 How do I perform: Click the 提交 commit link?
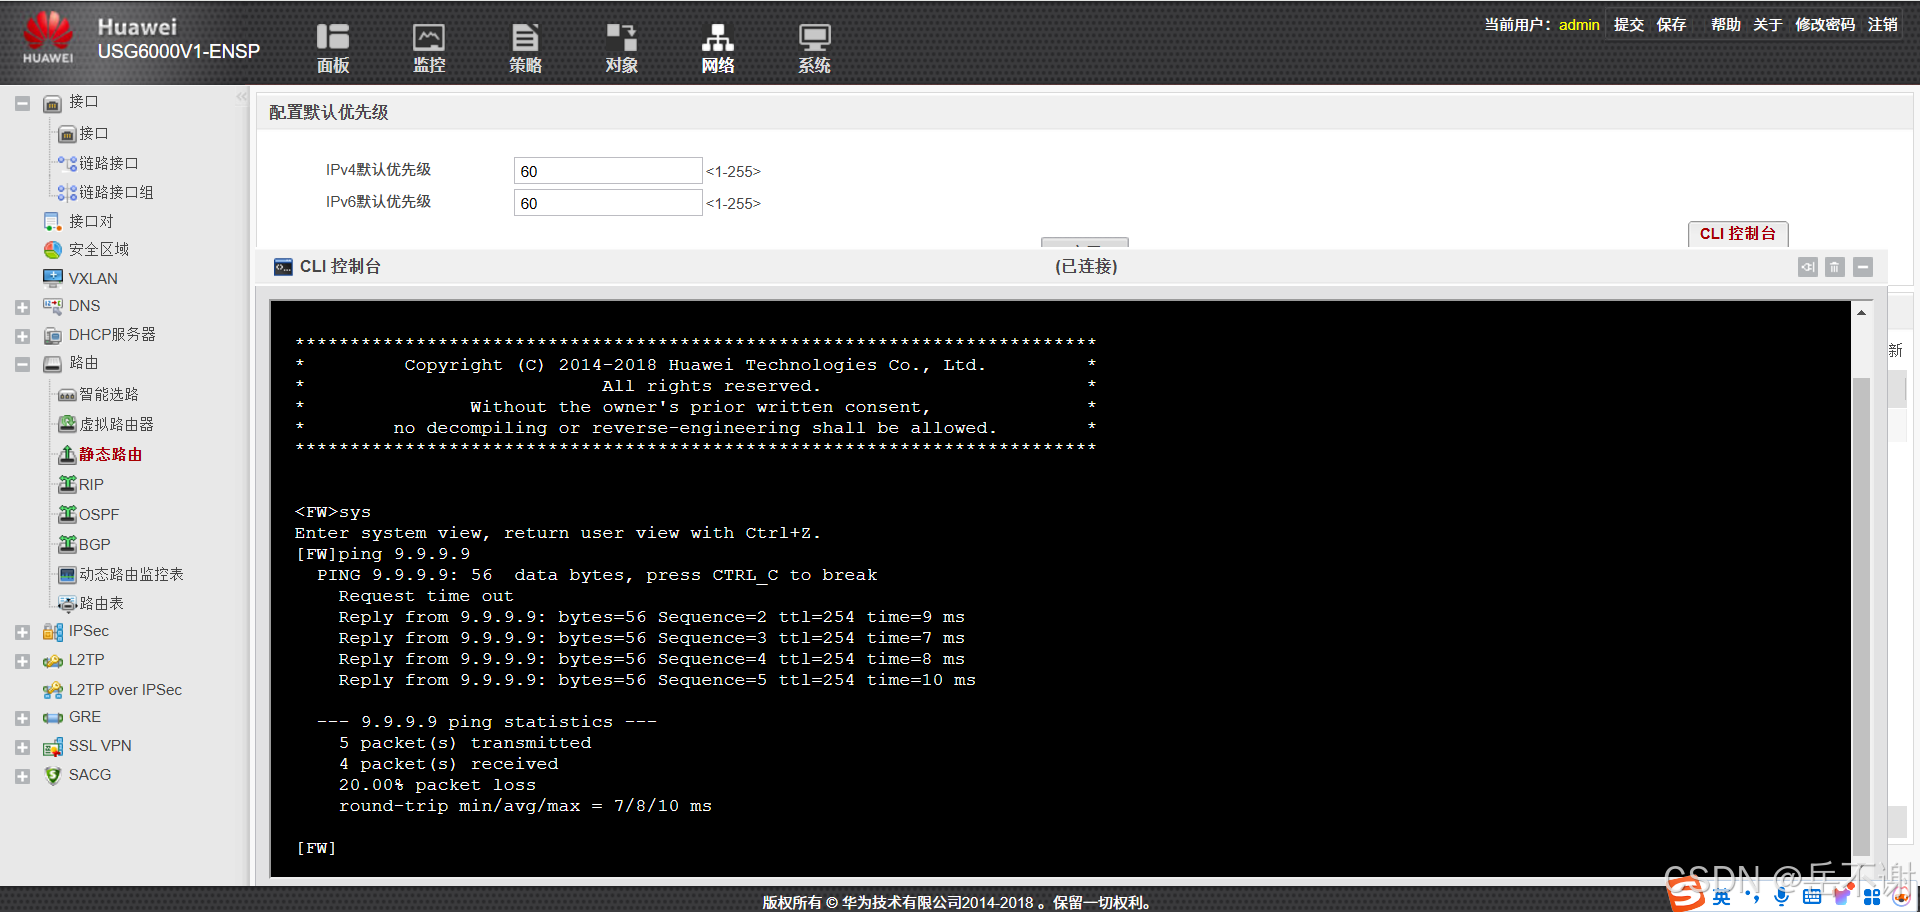pyautogui.click(x=1628, y=24)
